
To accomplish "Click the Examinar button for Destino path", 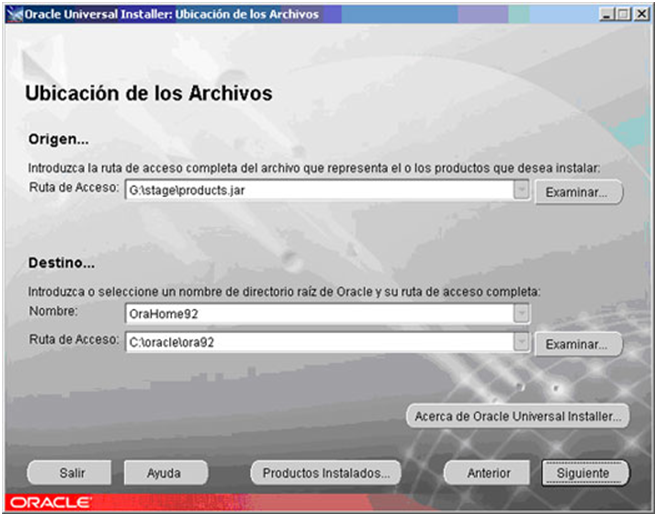I will click(x=579, y=344).
